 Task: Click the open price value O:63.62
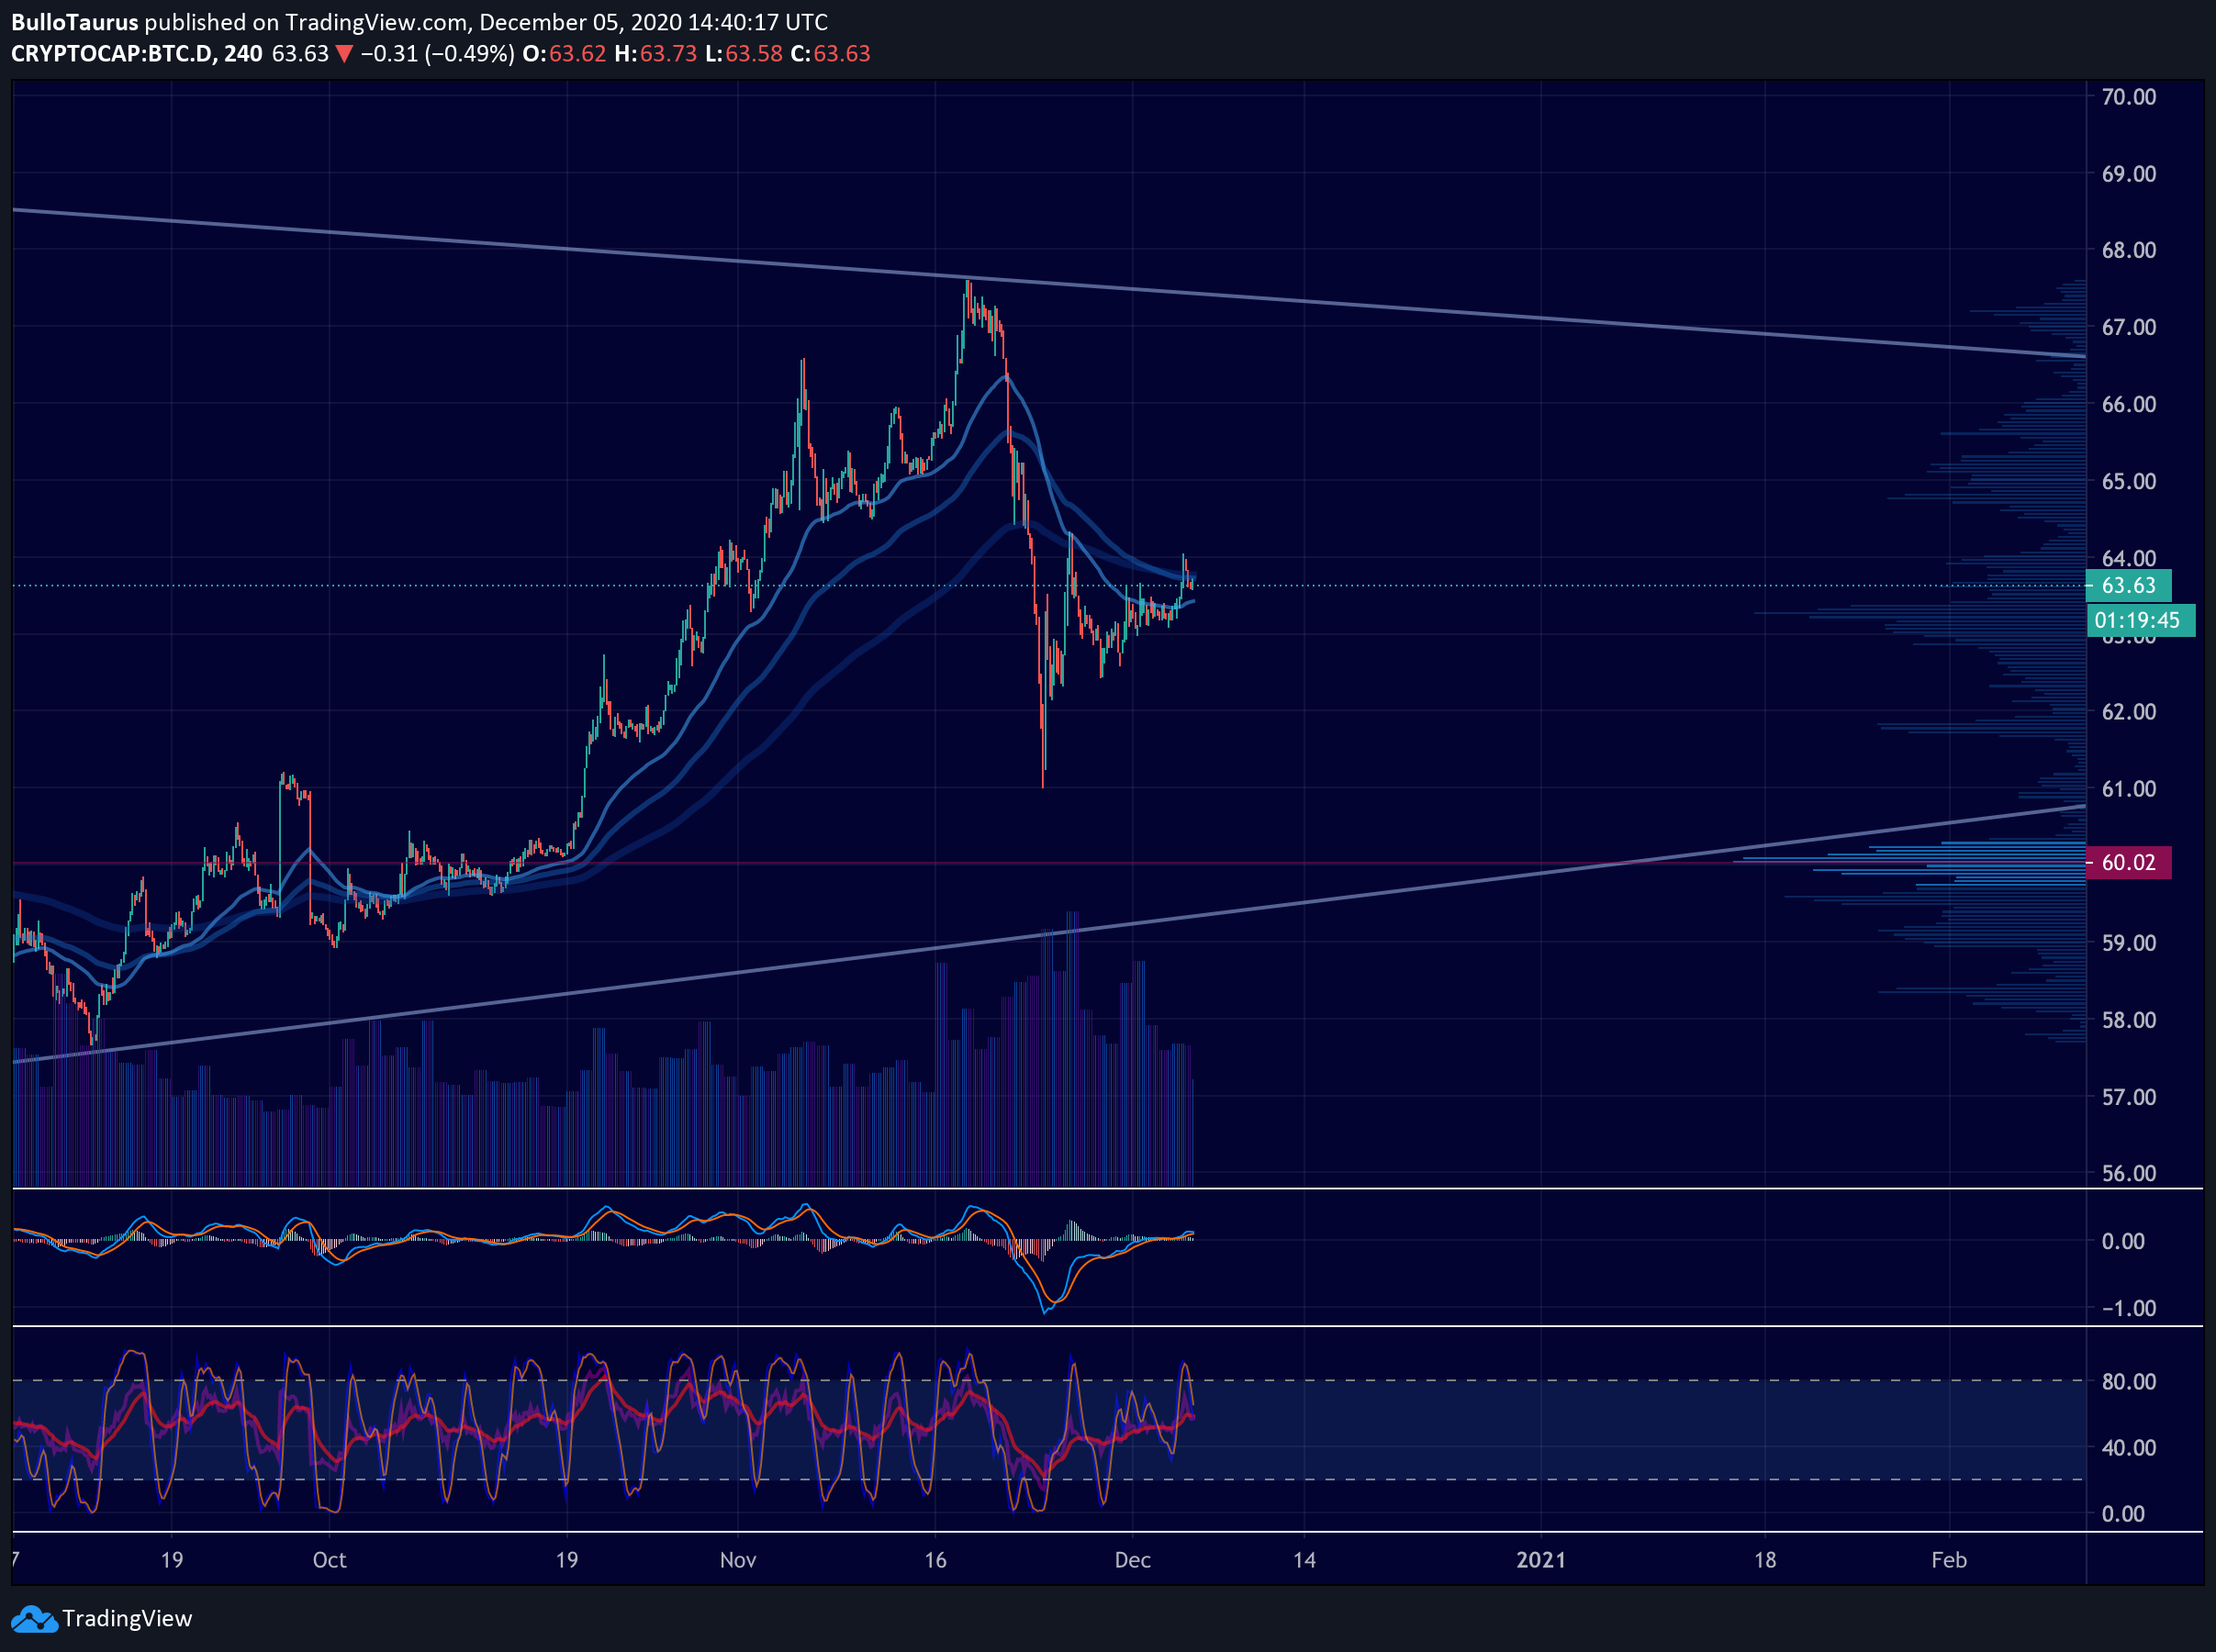pos(564,54)
